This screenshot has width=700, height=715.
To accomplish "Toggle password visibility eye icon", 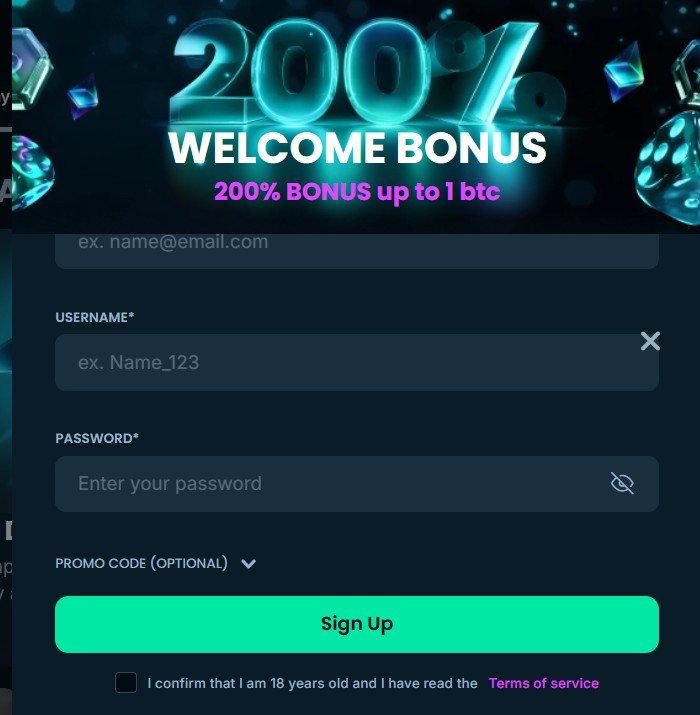I will pos(622,483).
